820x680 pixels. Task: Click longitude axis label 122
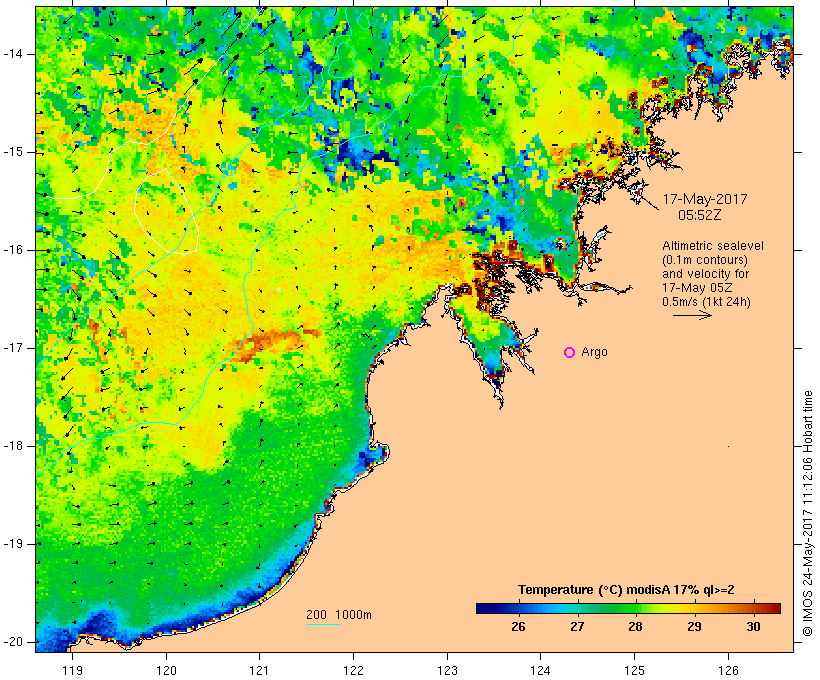[x=354, y=670]
